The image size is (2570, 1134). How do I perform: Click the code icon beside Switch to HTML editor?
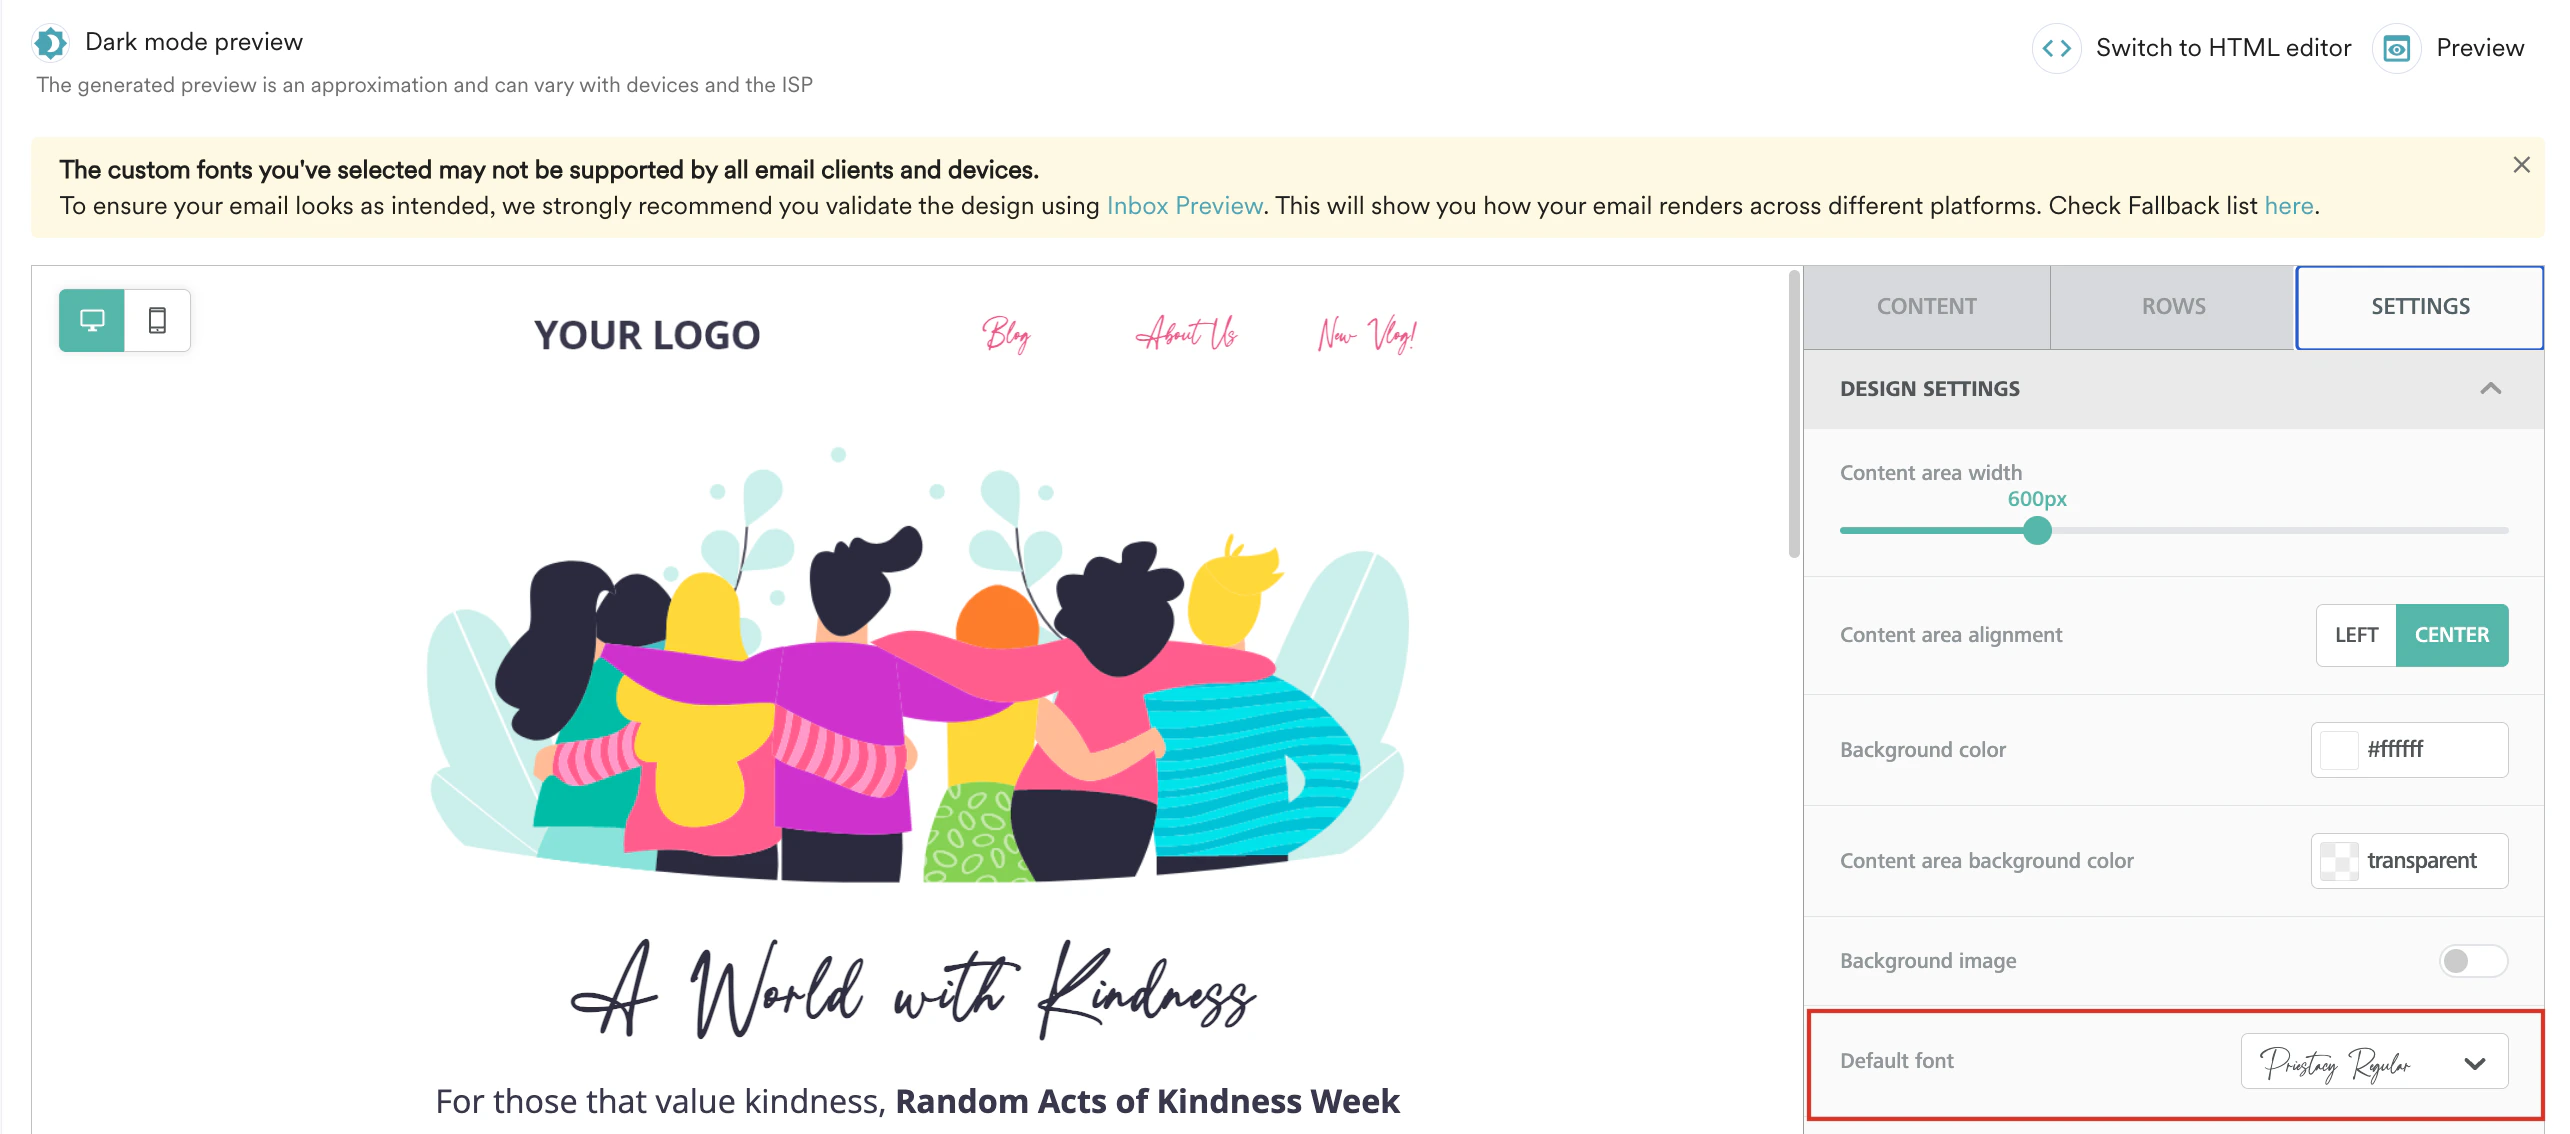click(x=2058, y=47)
